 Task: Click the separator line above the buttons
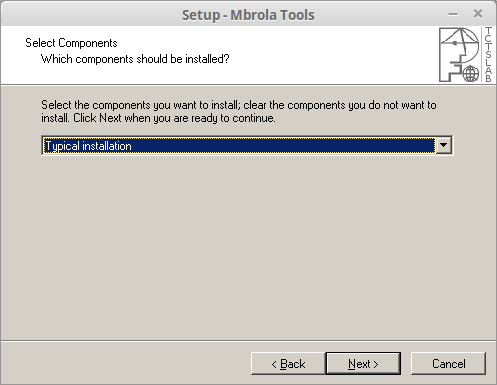[248, 341]
